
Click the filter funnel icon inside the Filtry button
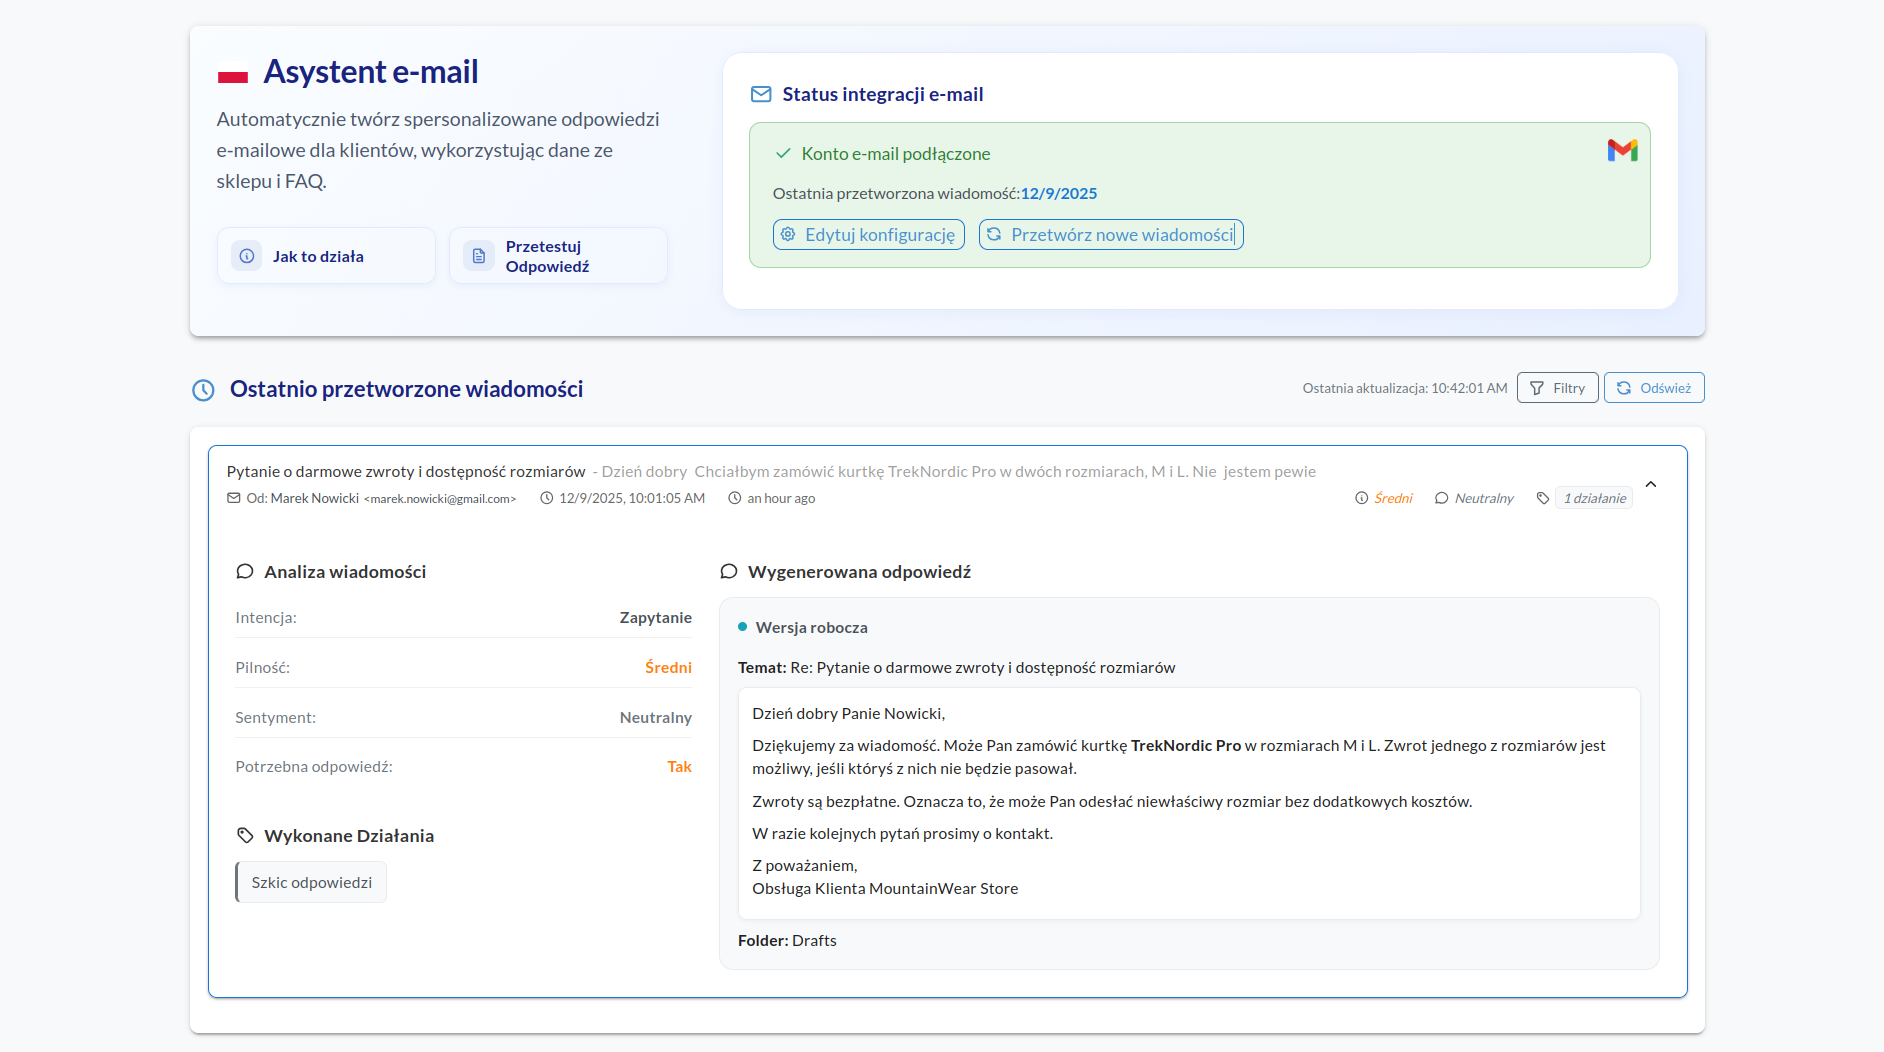pos(1537,387)
